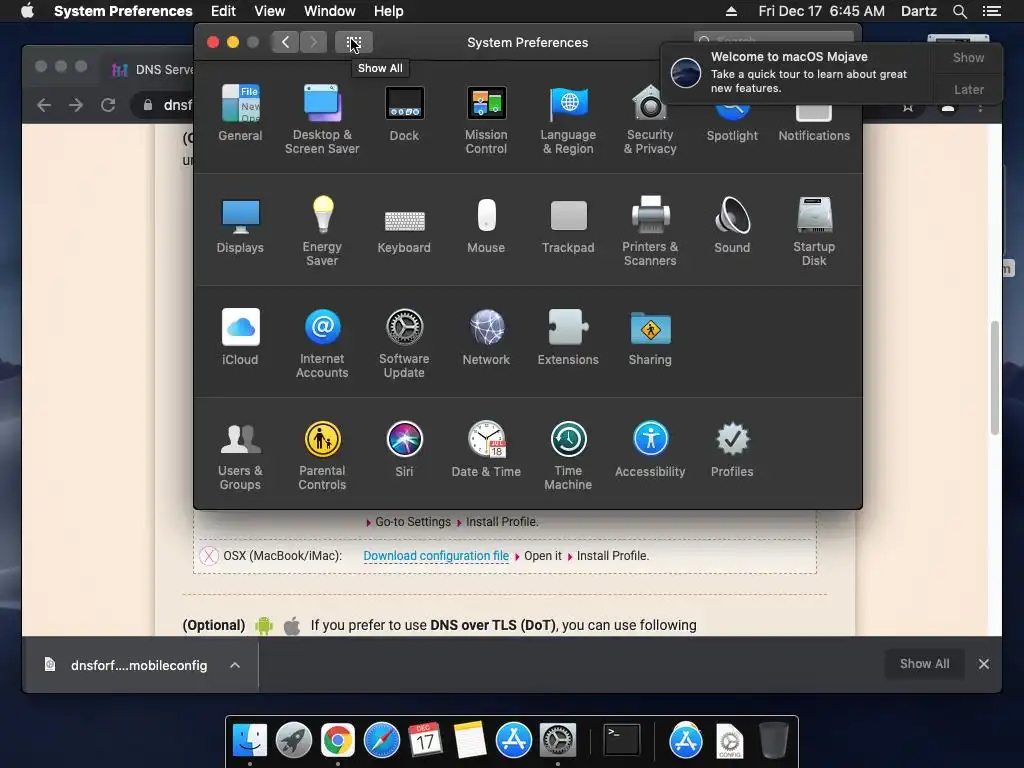The width and height of the screenshot is (1024, 768).
Task: Open the Siri preference pane
Action: 404,449
